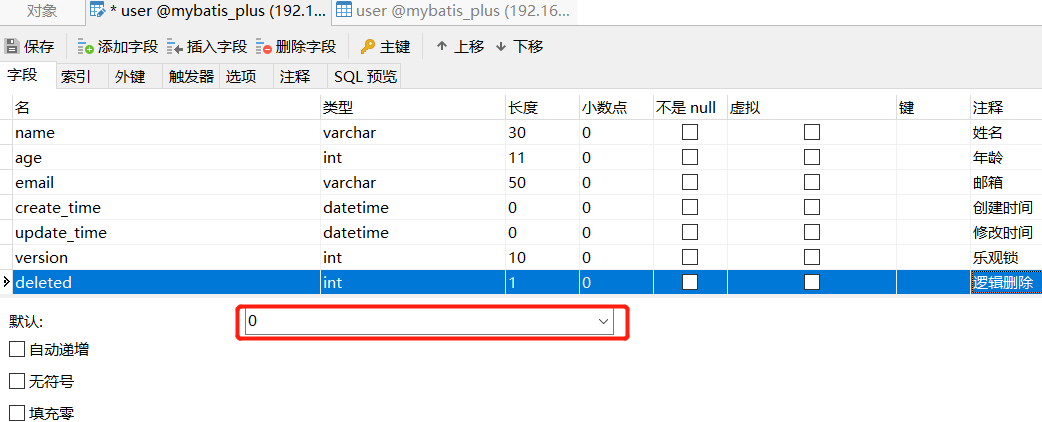Screen dimensions: 1042x422
Task: Click the Insert Field (插入字段) icon
Action: point(175,47)
